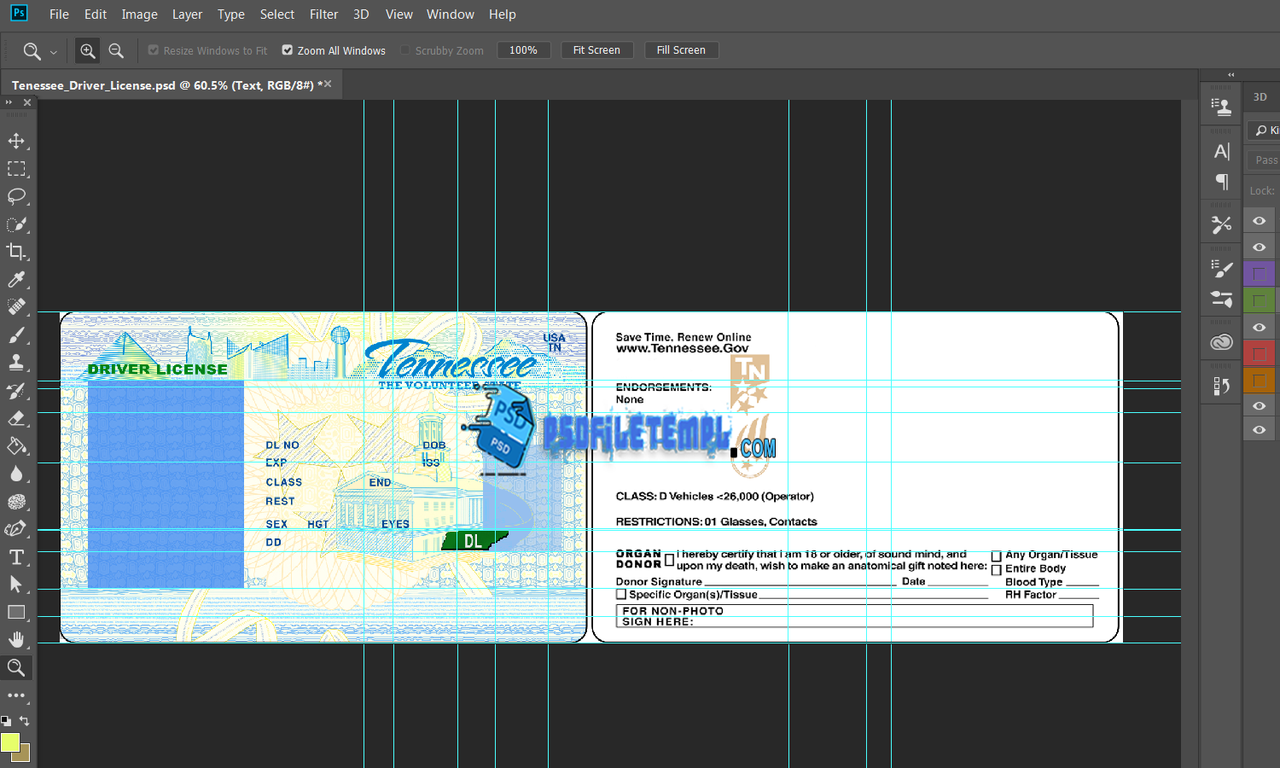Open the Character panel icon
Screen dimensions: 1280x768
[x=1221, y=151]
